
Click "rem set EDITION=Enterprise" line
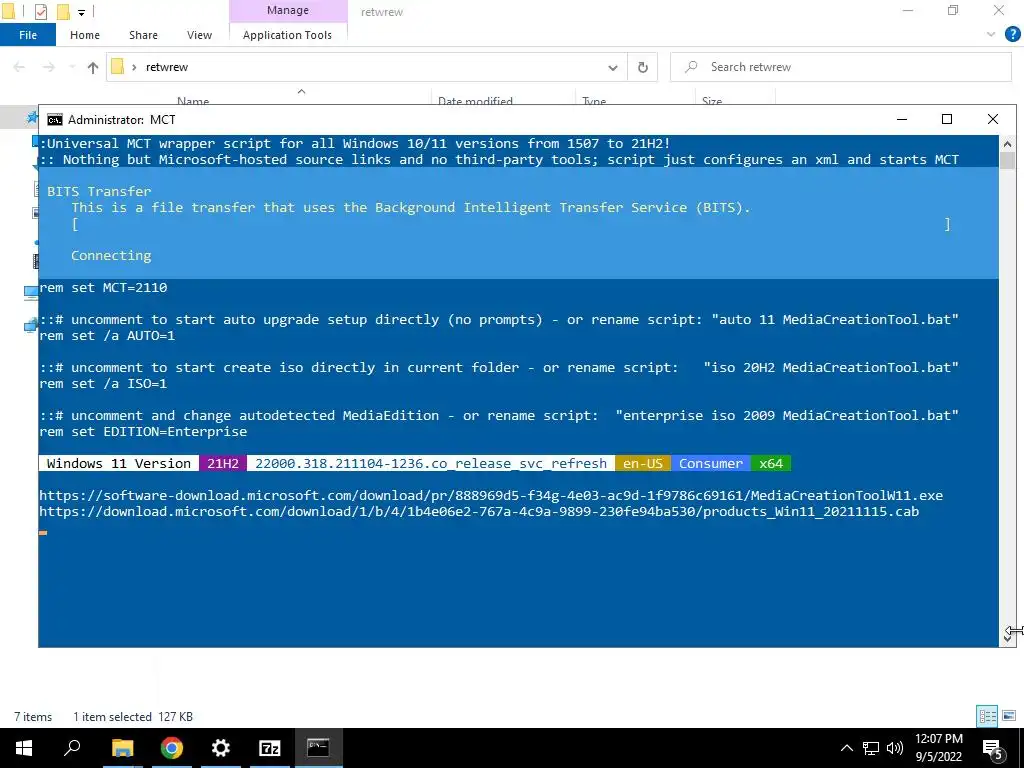point(143,432)
